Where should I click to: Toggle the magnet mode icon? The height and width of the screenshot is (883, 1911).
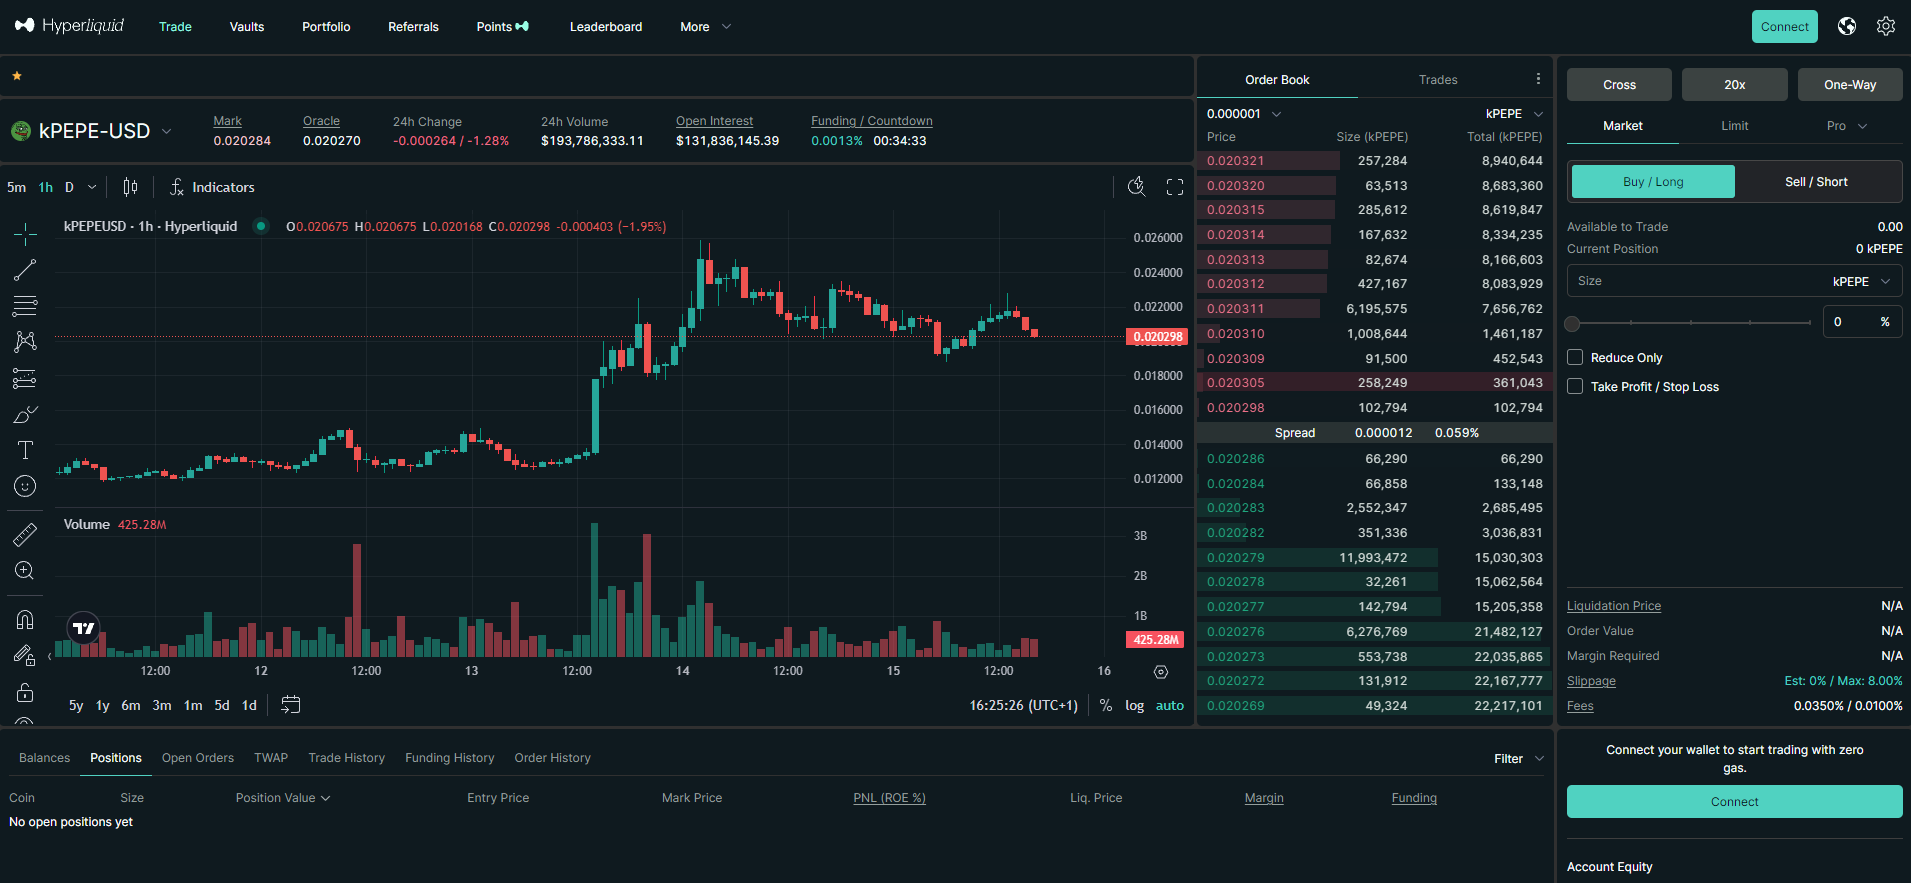coord(25,620)
